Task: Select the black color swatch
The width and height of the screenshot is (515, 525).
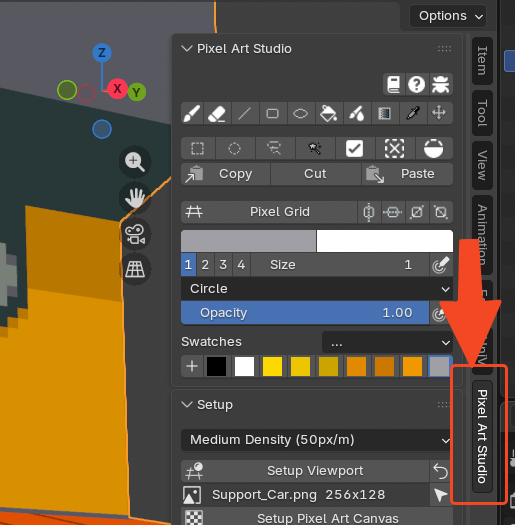Action: 216,366
